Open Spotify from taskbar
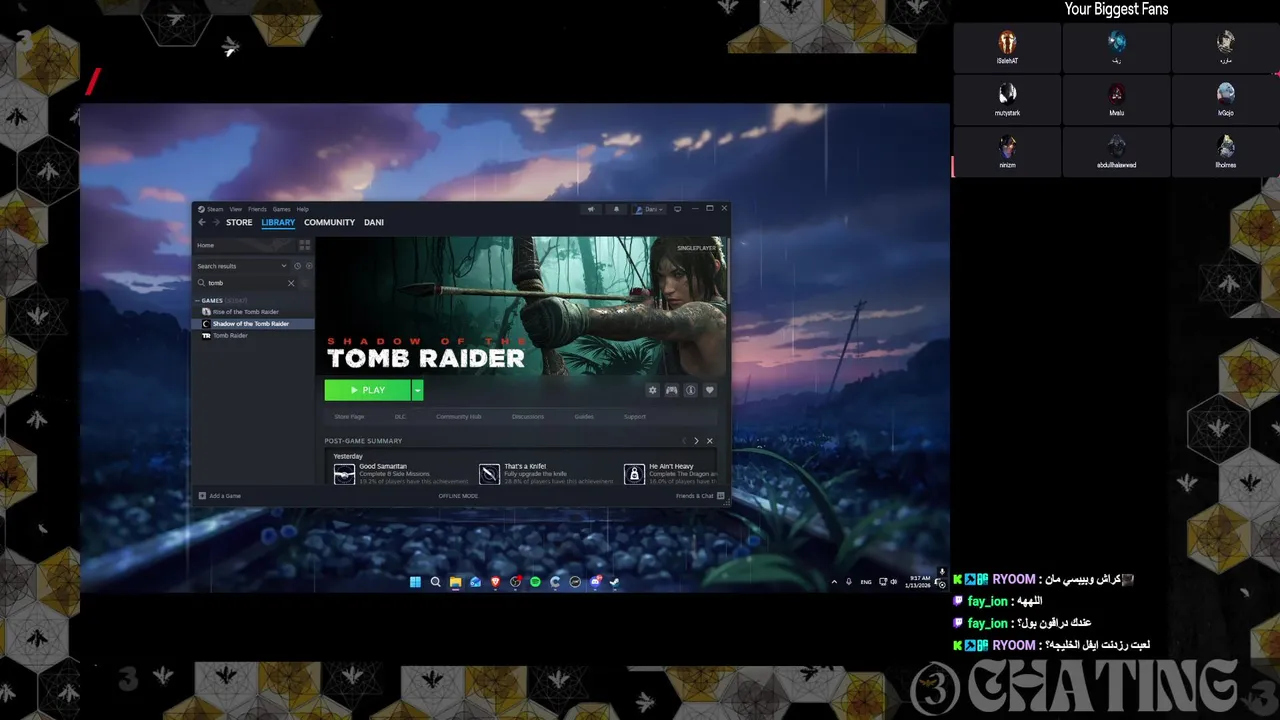This screenshot has height=720, width=1280. [x=535, y=582]
